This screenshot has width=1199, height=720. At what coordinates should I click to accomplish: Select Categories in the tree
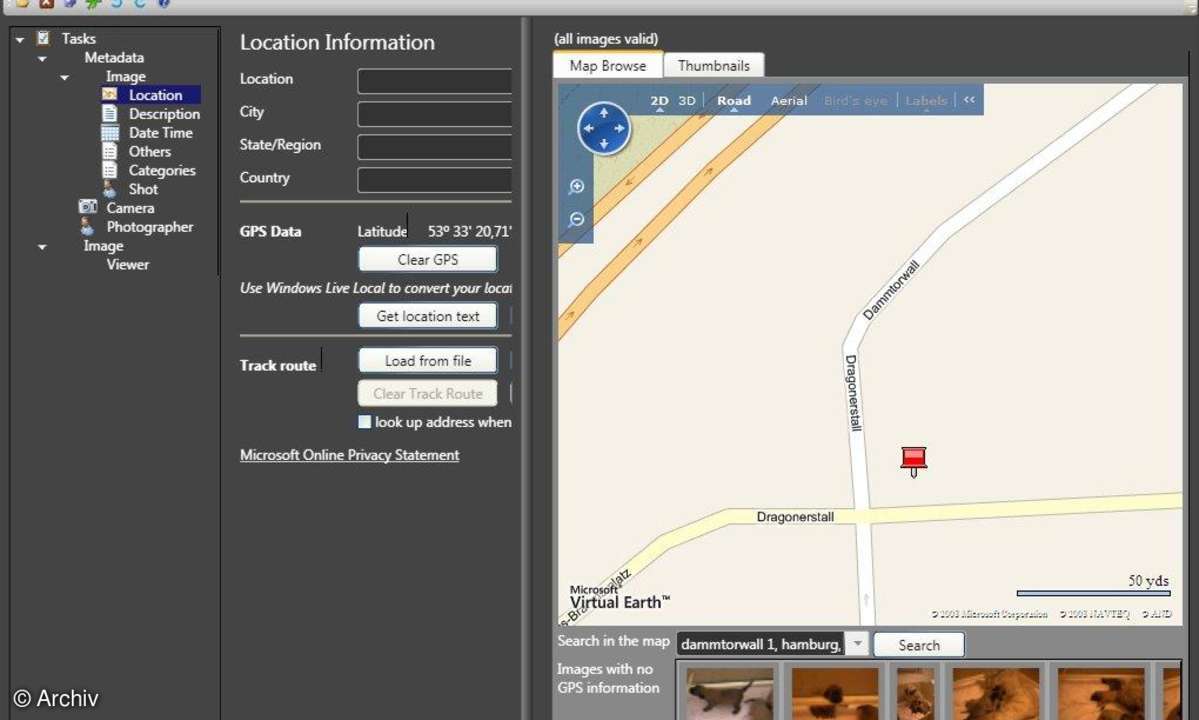point(162,170)
